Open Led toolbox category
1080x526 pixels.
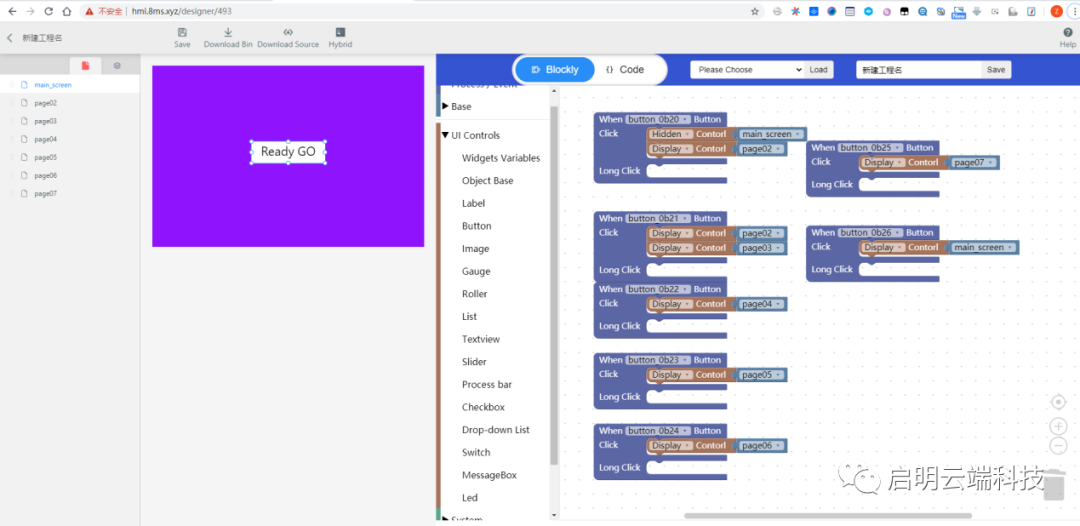pos(469,498)
